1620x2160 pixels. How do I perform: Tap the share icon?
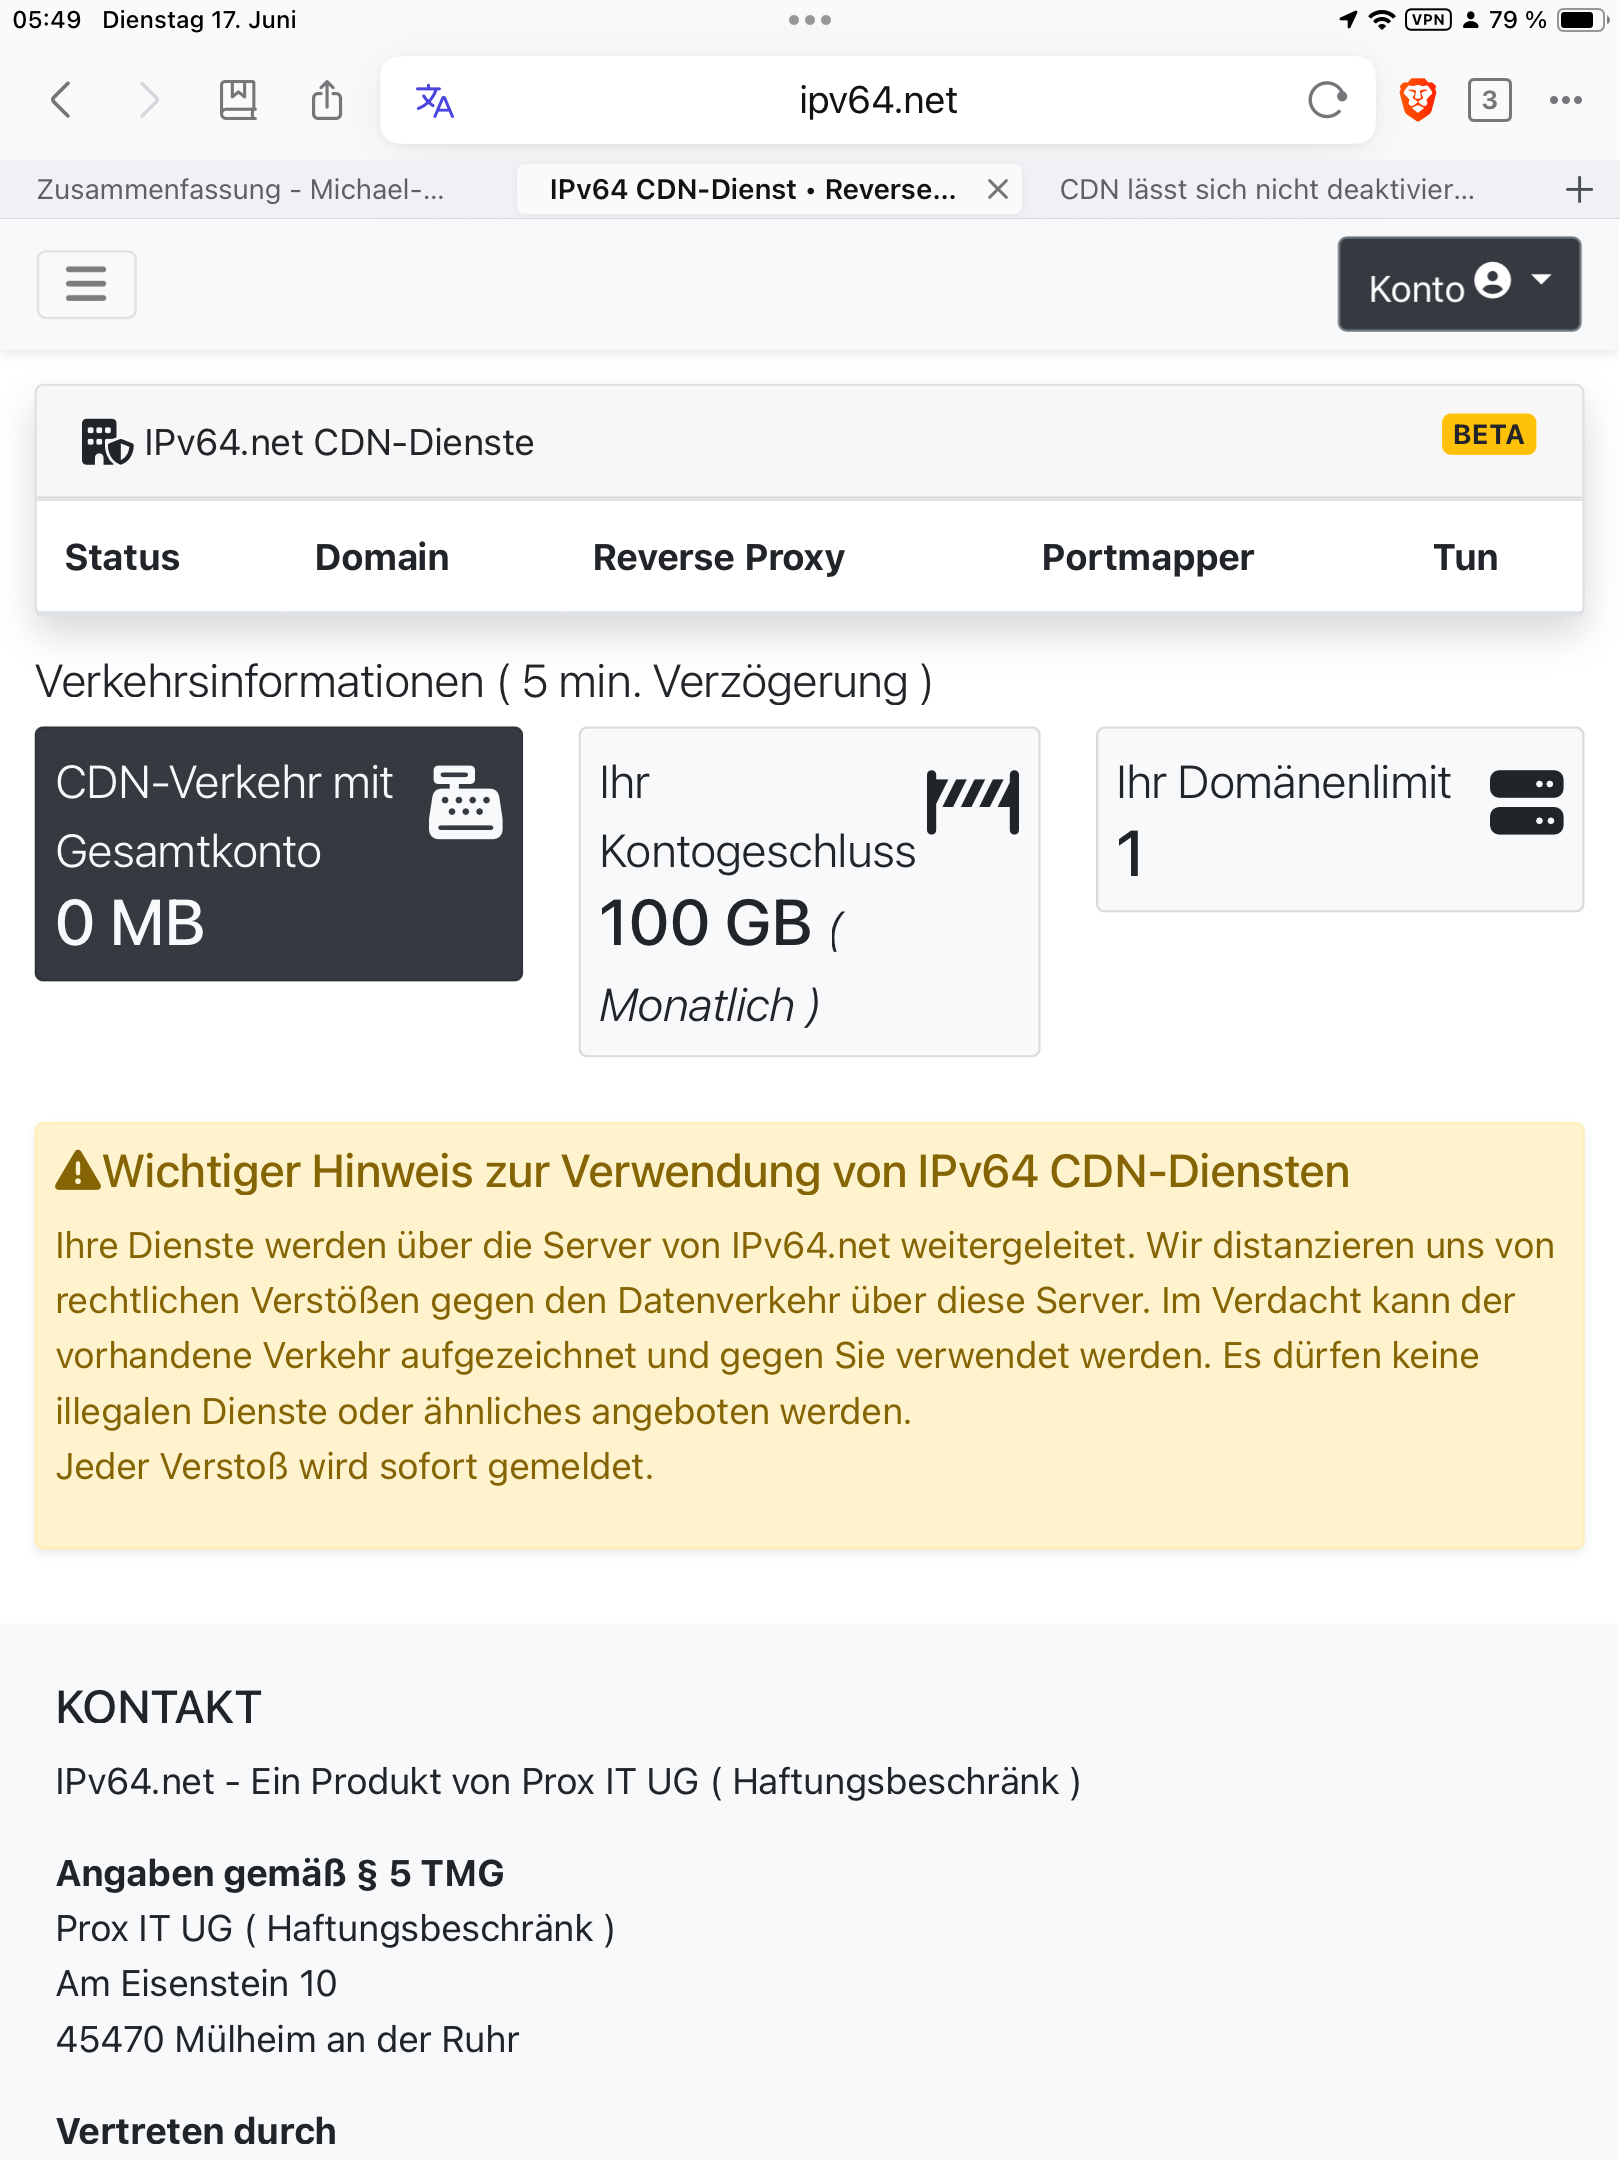point(327,100)
